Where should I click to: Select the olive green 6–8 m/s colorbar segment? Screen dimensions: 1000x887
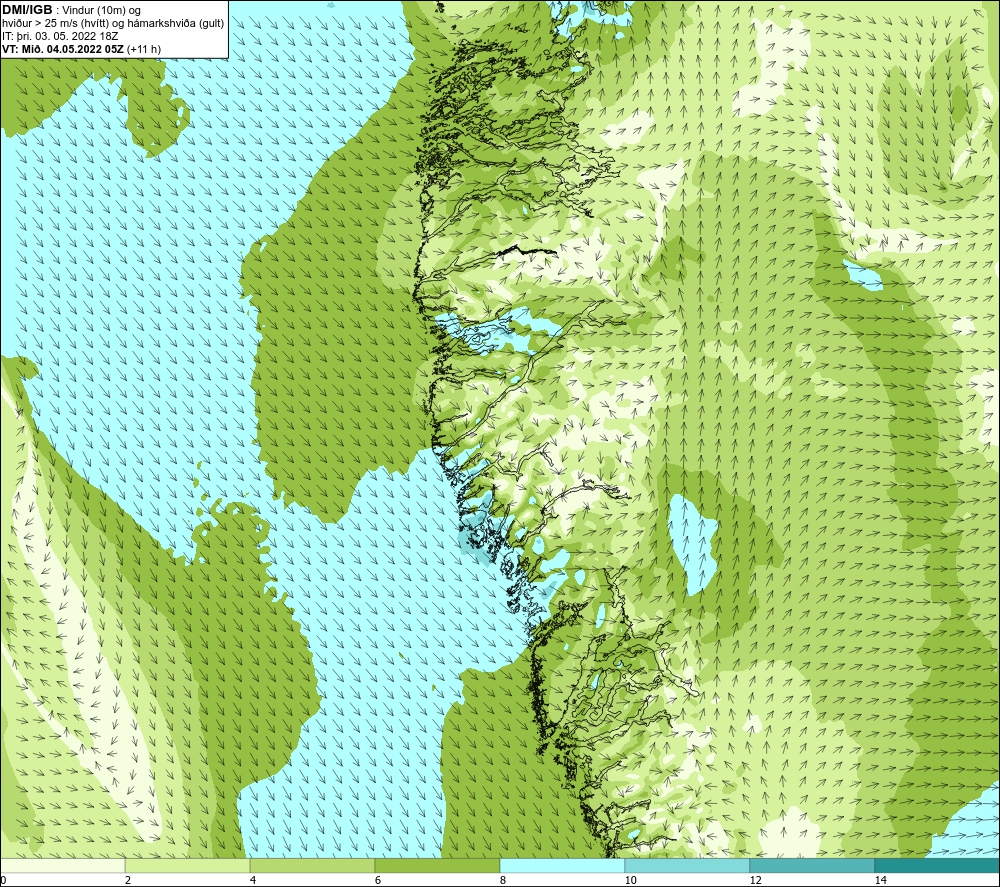[437, 865]
